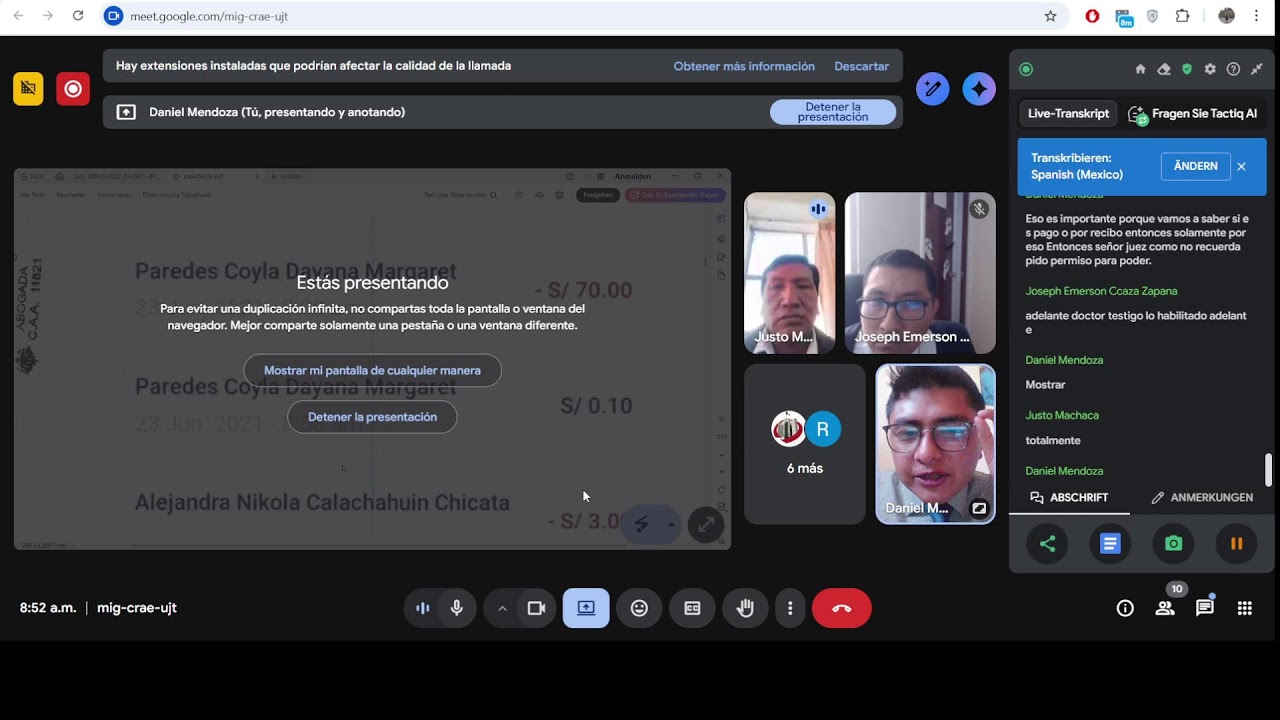Open Tactiq home icon
Image resolution: width=1280 pixels, height=720 pixels.
click(1140, 69)
